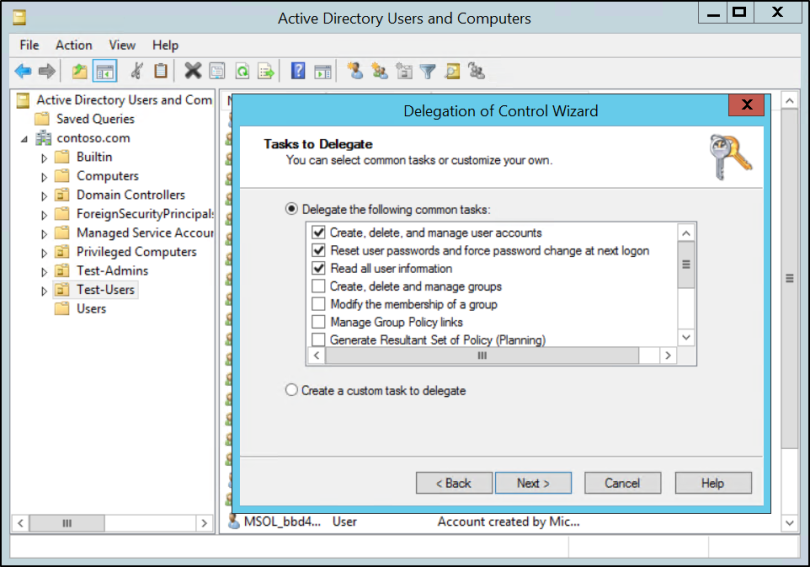The width and height of the screenshot is (810, 567).
Task: Open the Properties toolbar icon
Action: coord(217,71)
